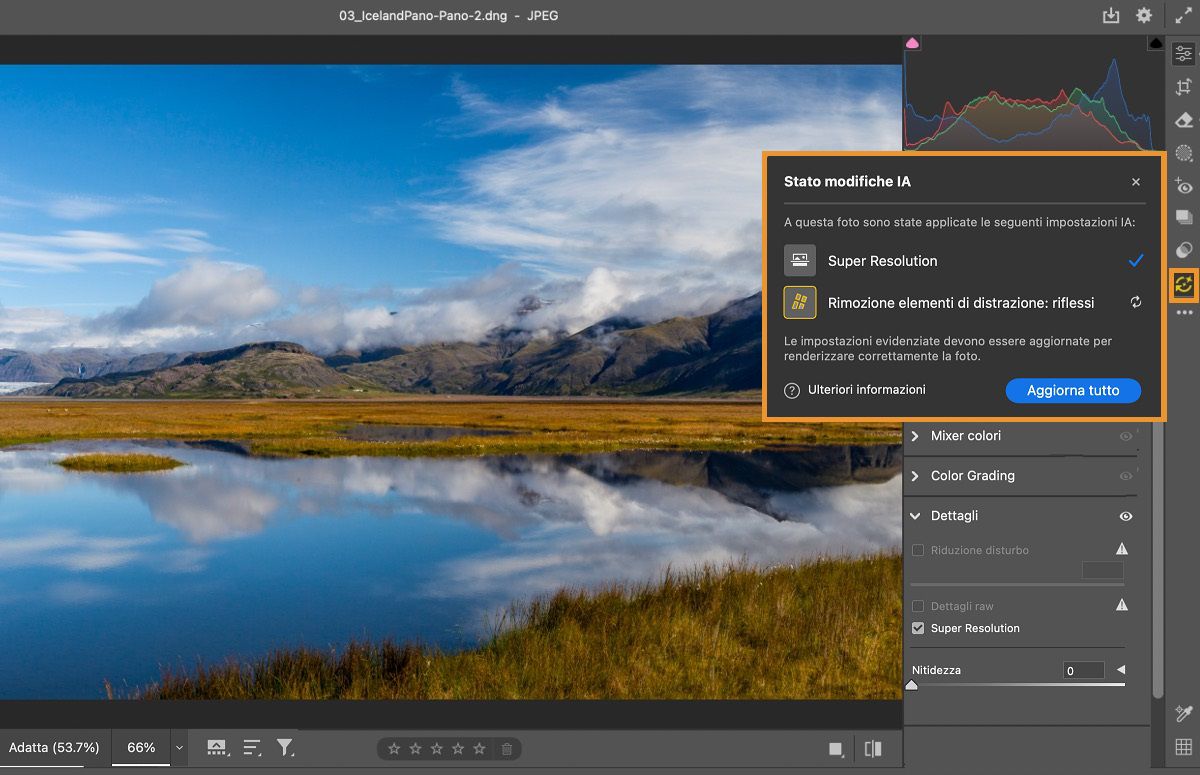Open the zoom level dropdown arrow
The image size is (1200, 775).
(x=180, y=747)
